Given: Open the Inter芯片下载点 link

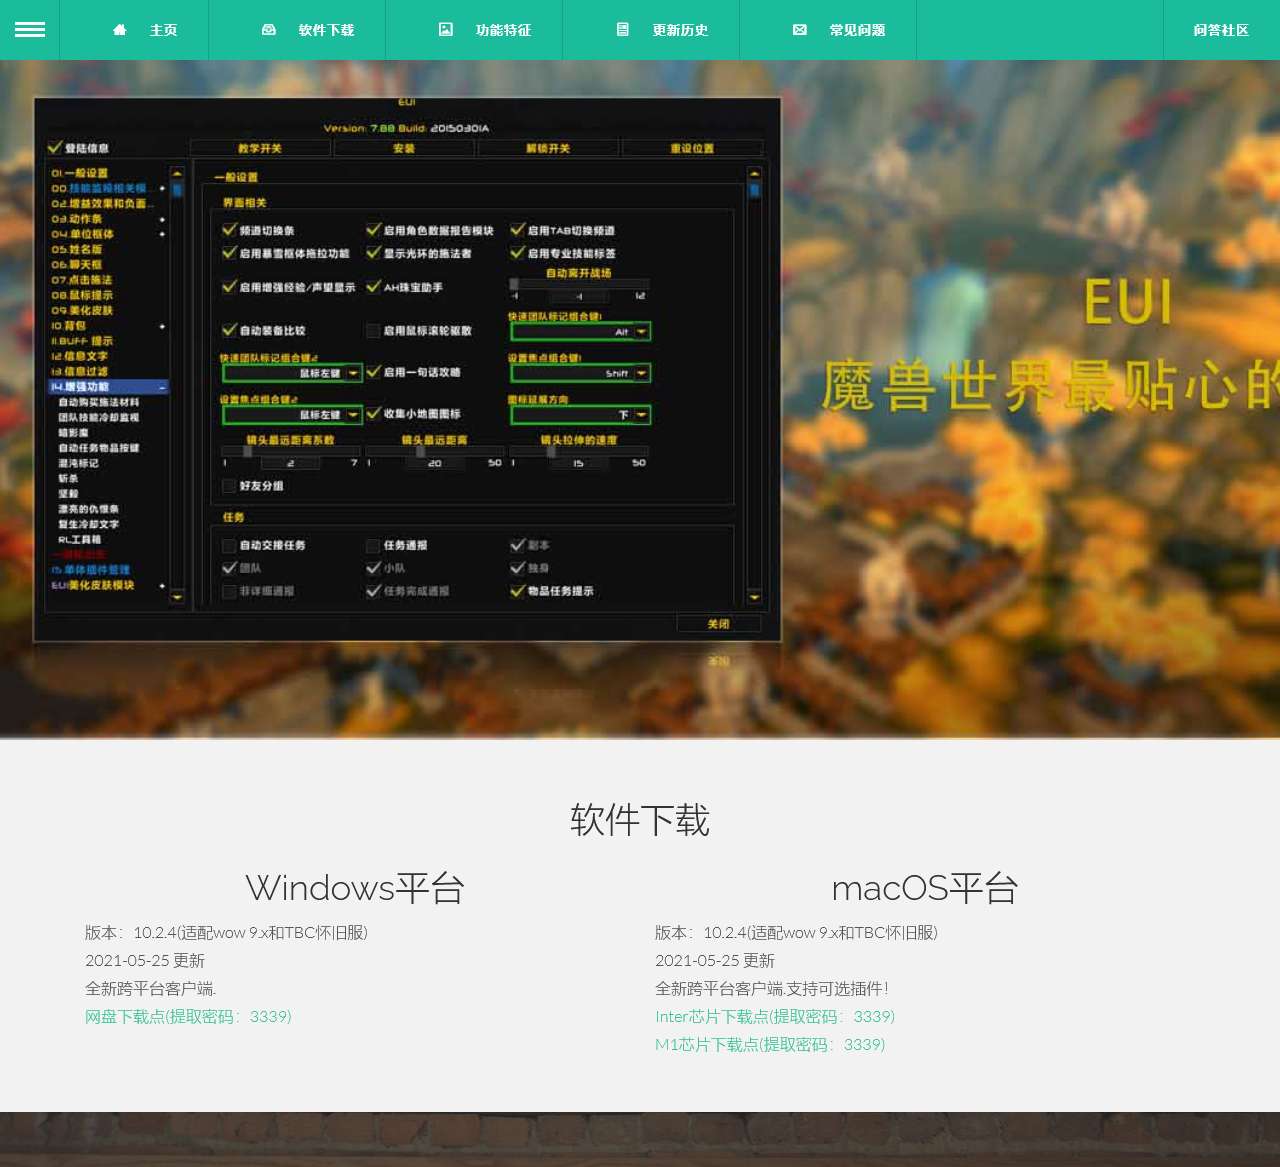Looking at the screenshot, I should click(x=775, y=1016).
